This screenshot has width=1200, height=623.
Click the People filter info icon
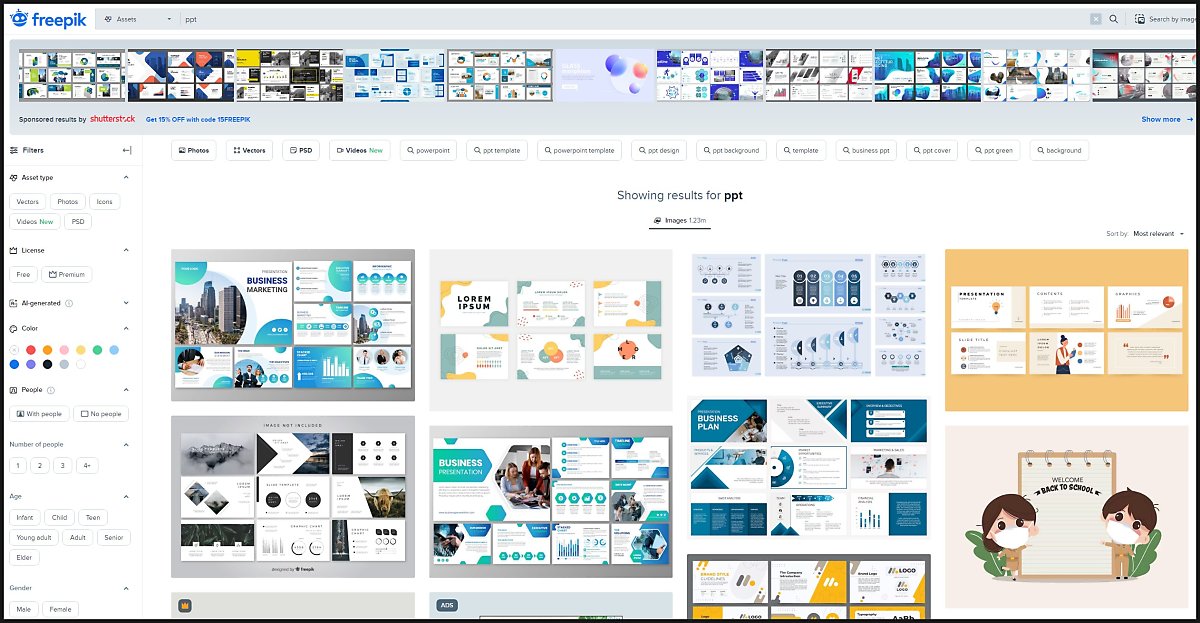pyautogui.click(x=51, y=390)
